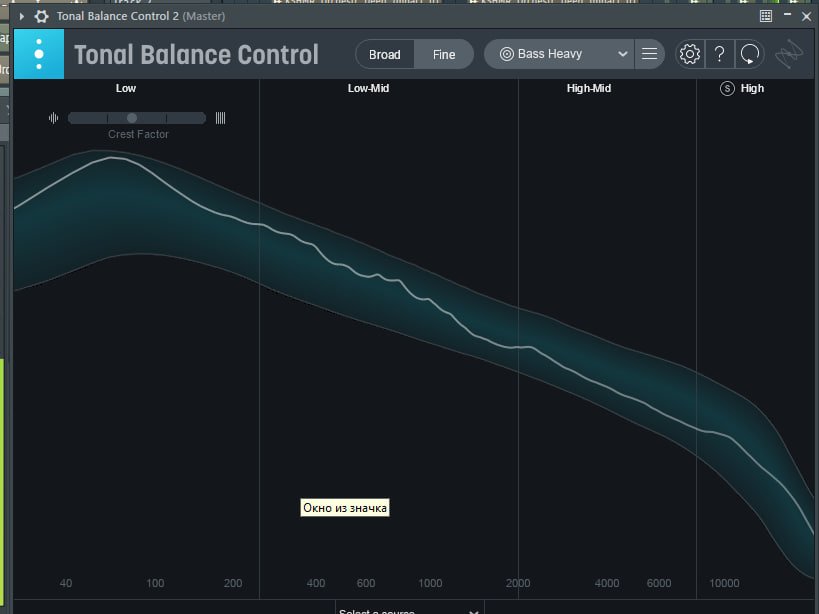
Task: Click the High-Mid band label
Action: pyautogui.click(x=588, y=88)
